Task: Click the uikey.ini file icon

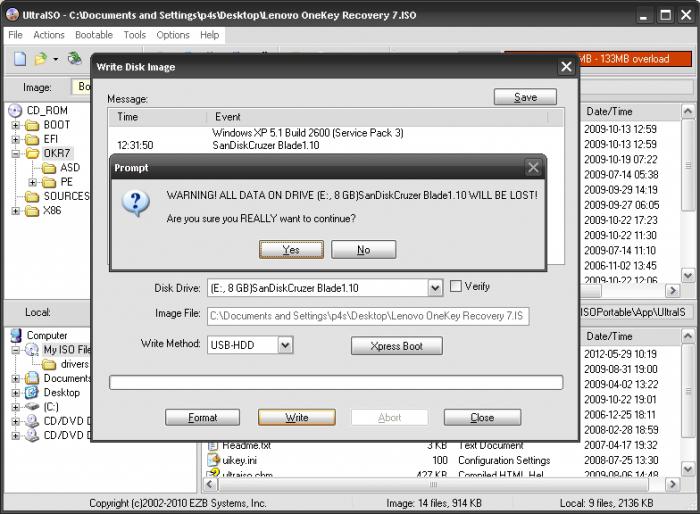Action: tap(213, 460)
